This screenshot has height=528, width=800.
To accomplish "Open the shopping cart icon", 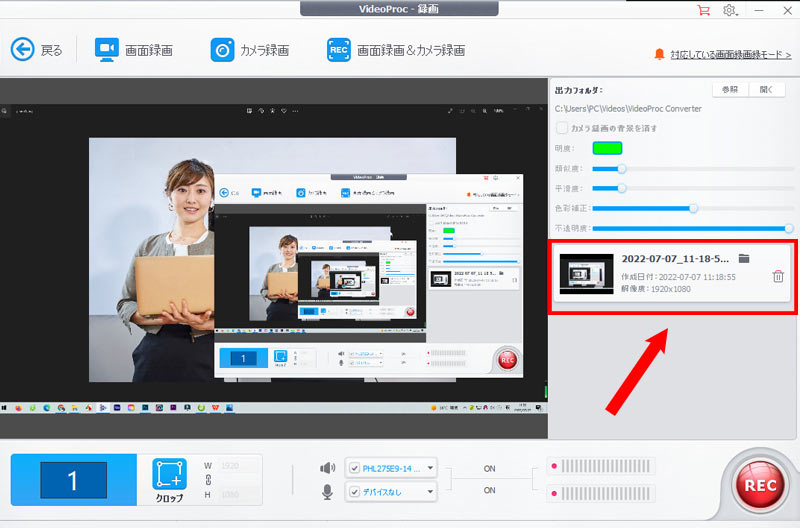I will click(703, 10).
